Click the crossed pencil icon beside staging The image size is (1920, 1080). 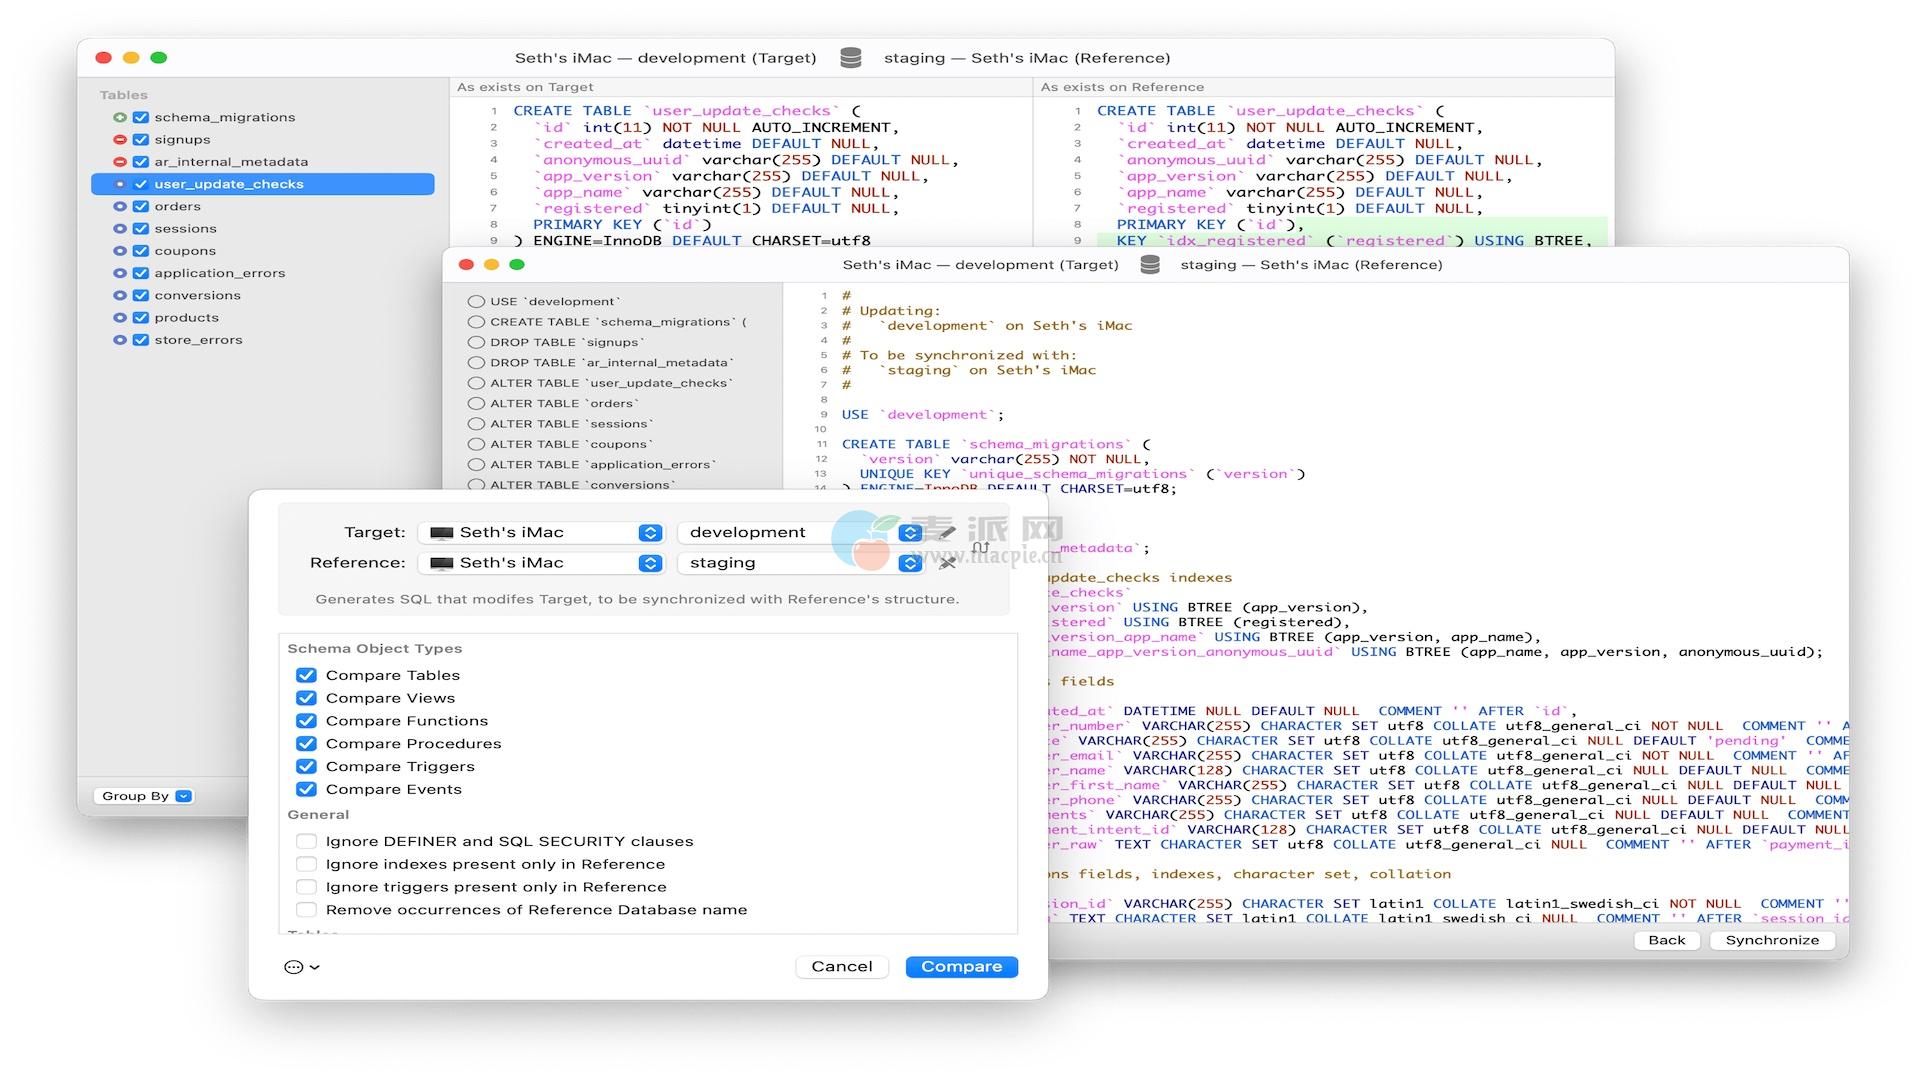[947, 563]
